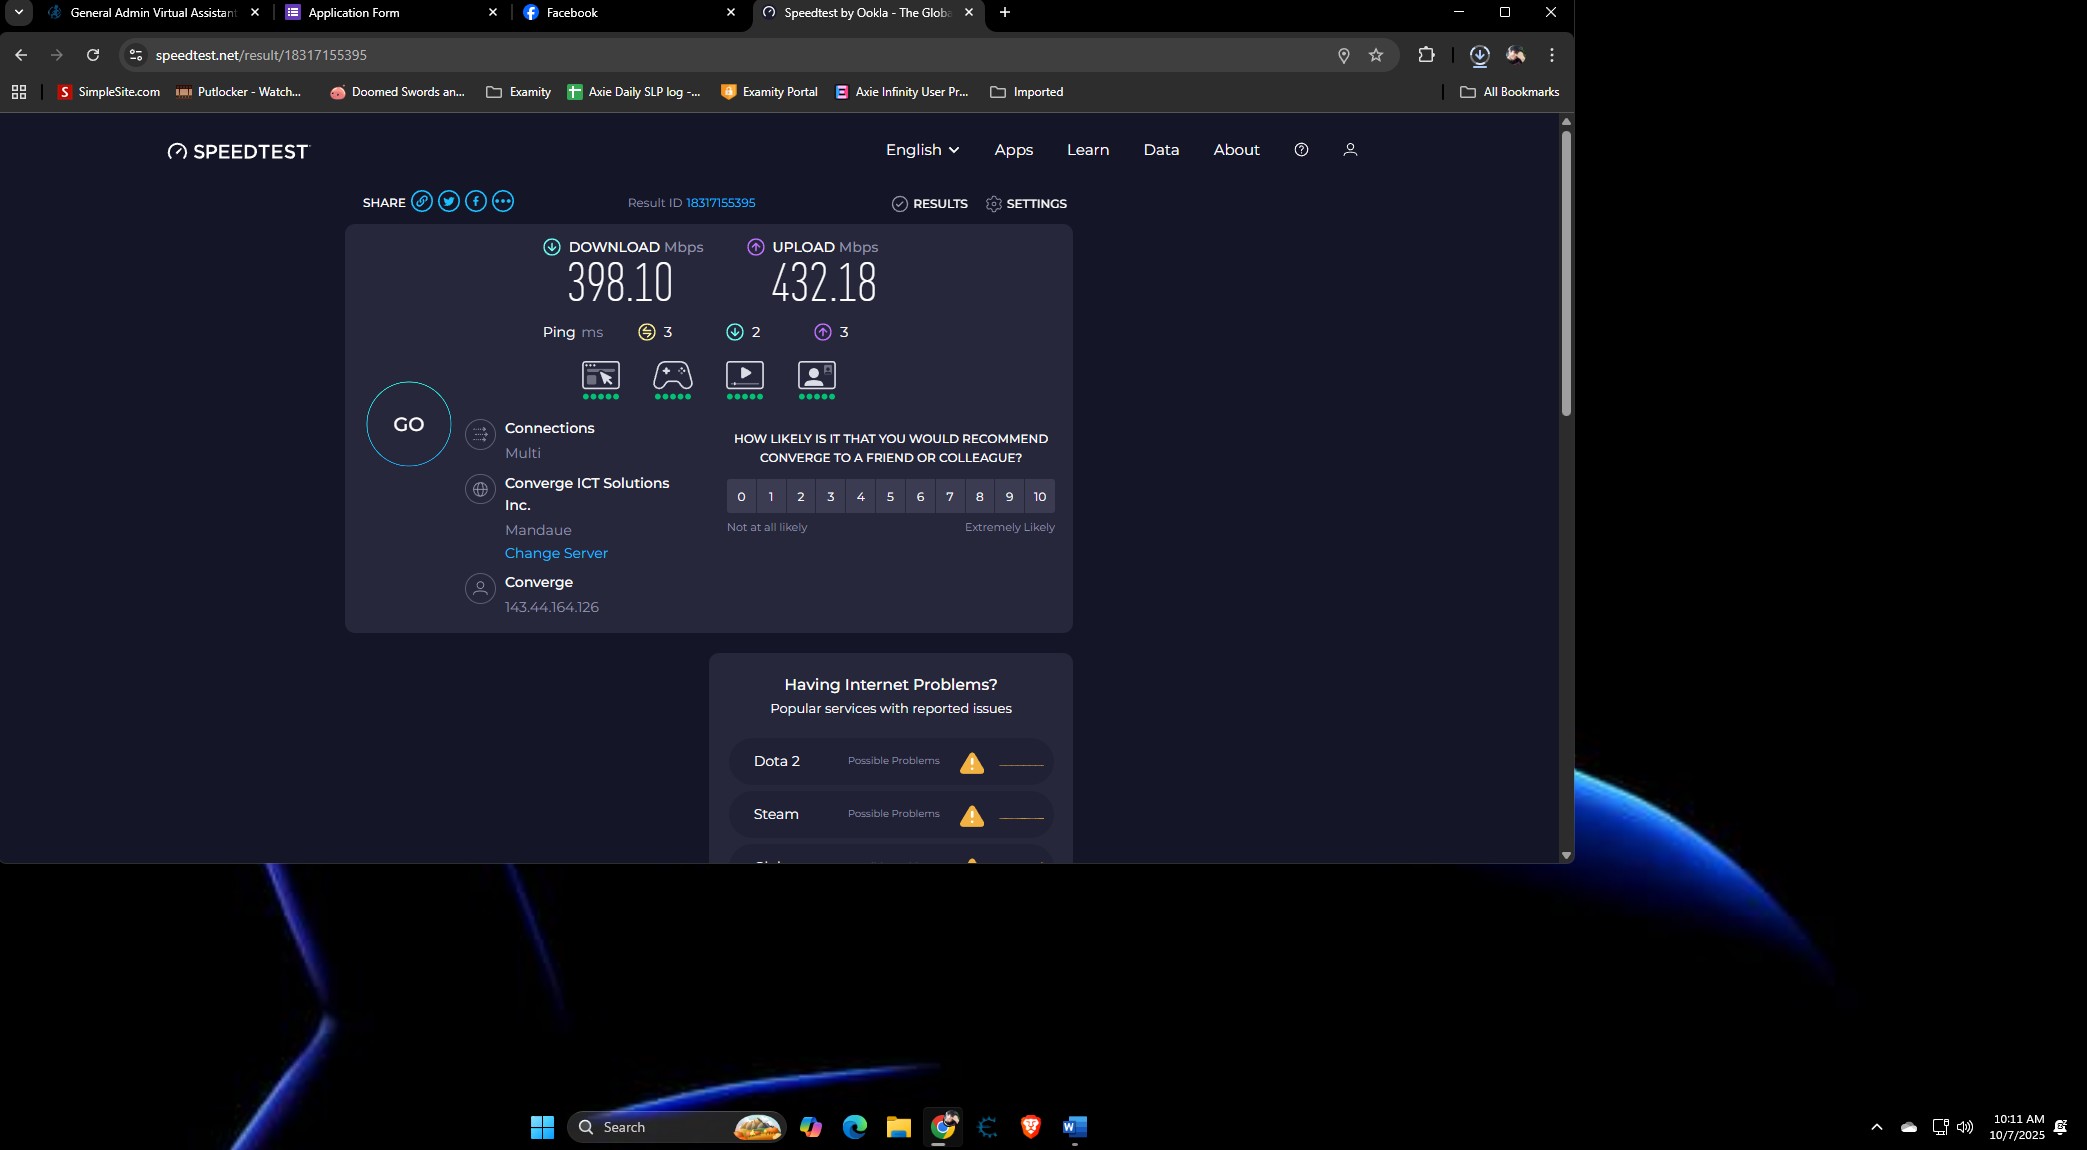Open the Apps menu item
This screenshot has width=2087, height=1150.
click(x=1013, y=150)
